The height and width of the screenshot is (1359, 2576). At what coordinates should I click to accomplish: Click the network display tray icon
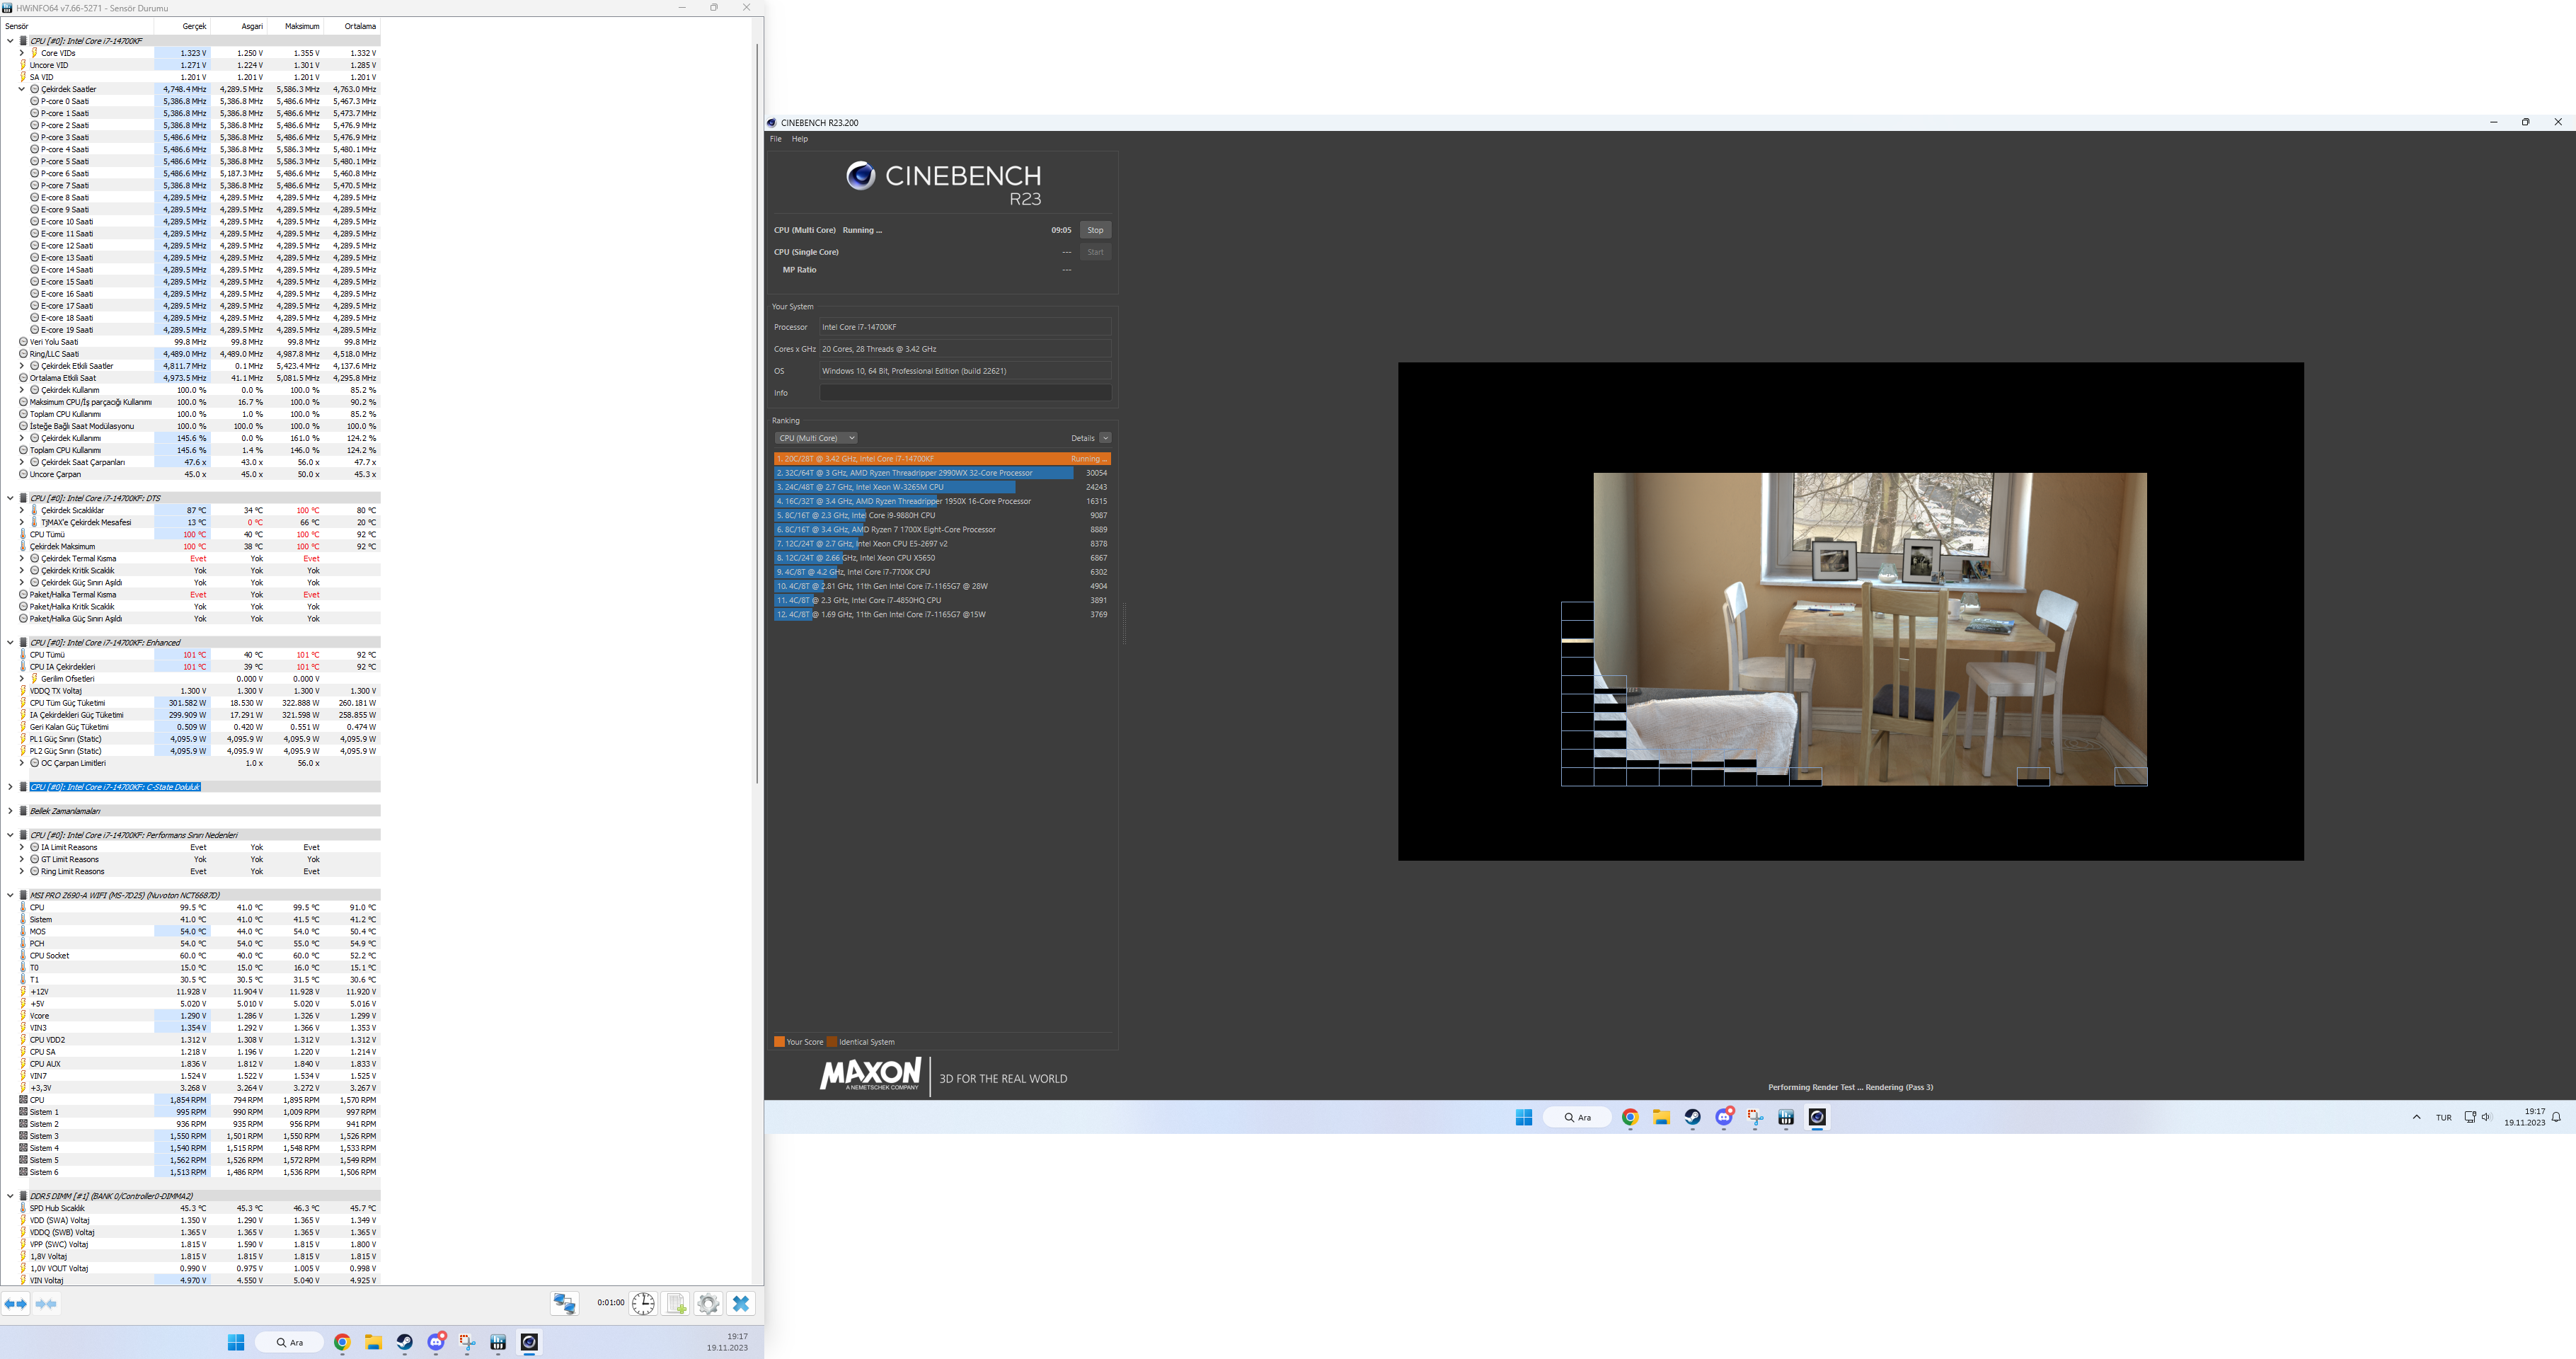click(2470, 1118)
